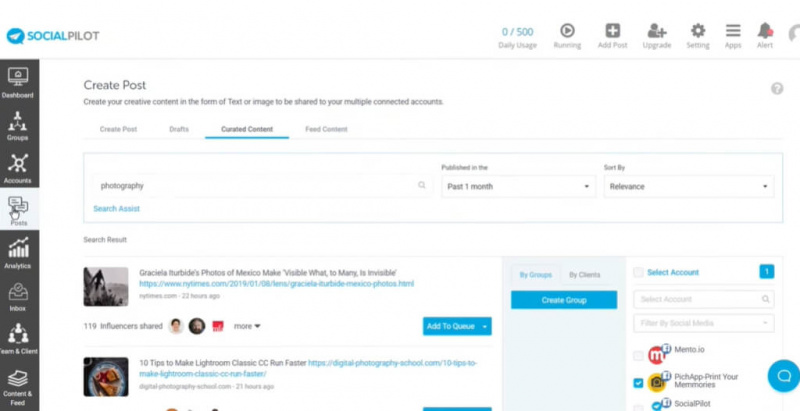
Task: Open the Search Assist link
Action: coord(116,209)
